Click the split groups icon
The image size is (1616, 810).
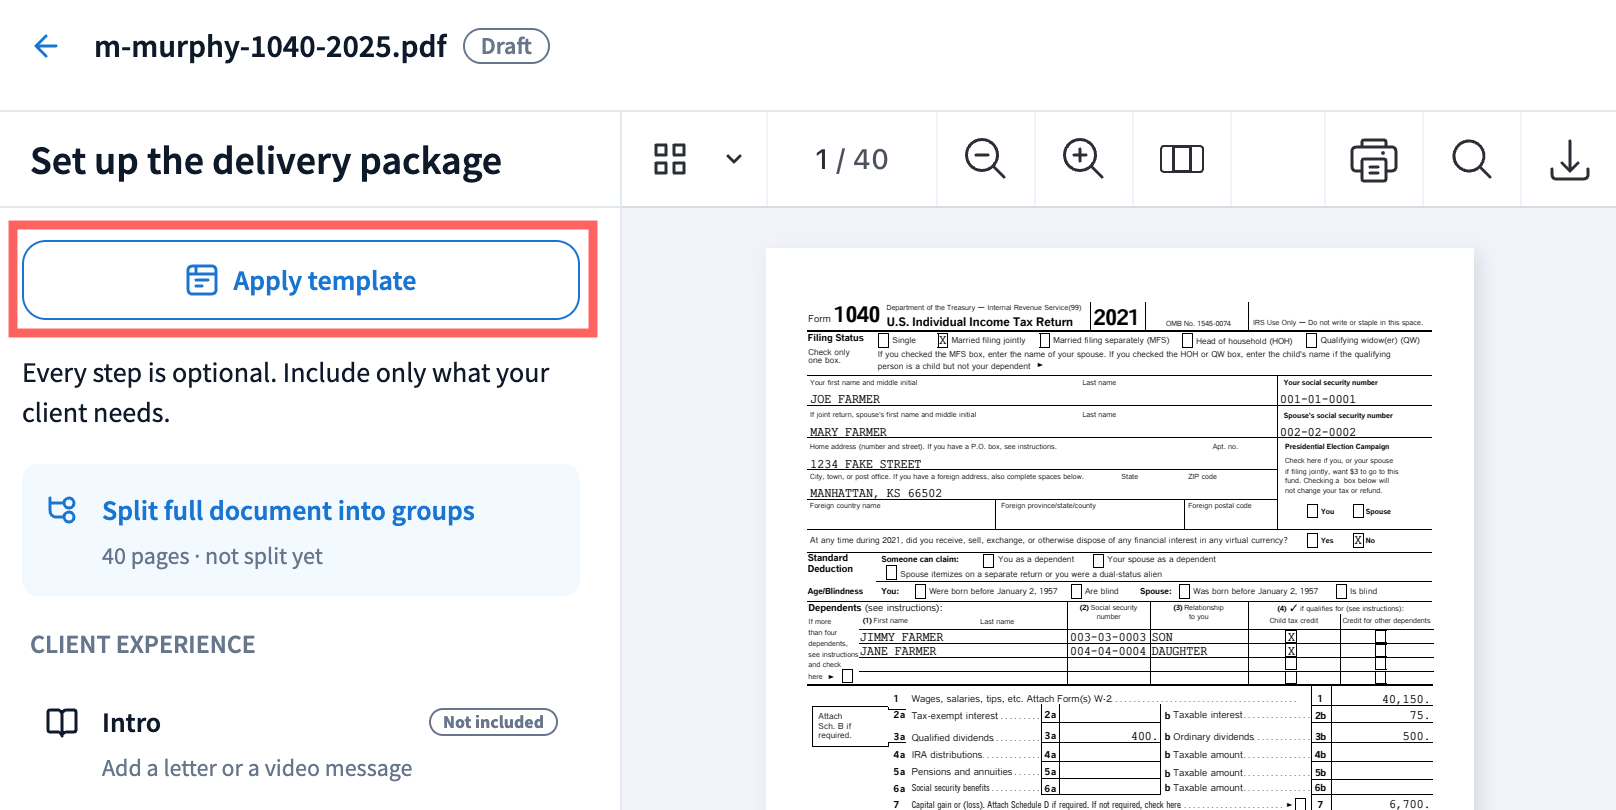[x=62, y=510]
